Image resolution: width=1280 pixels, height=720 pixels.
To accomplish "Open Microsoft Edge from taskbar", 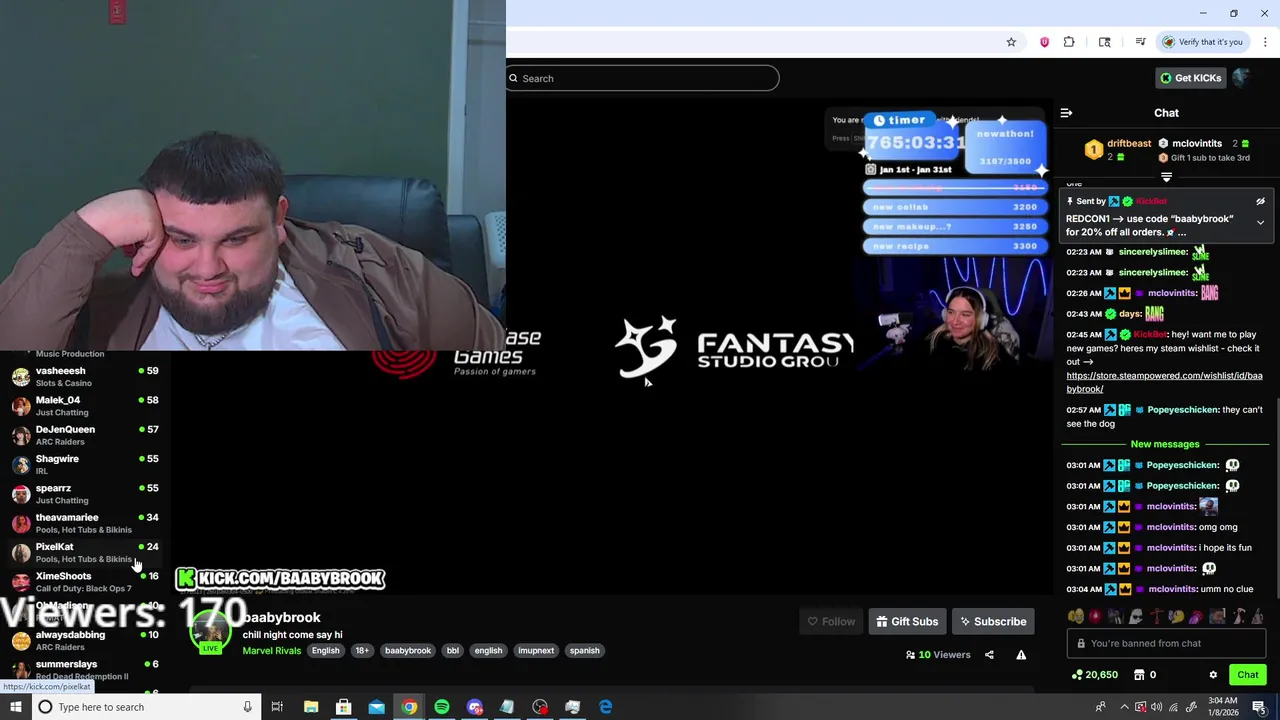I will point(606,707).
